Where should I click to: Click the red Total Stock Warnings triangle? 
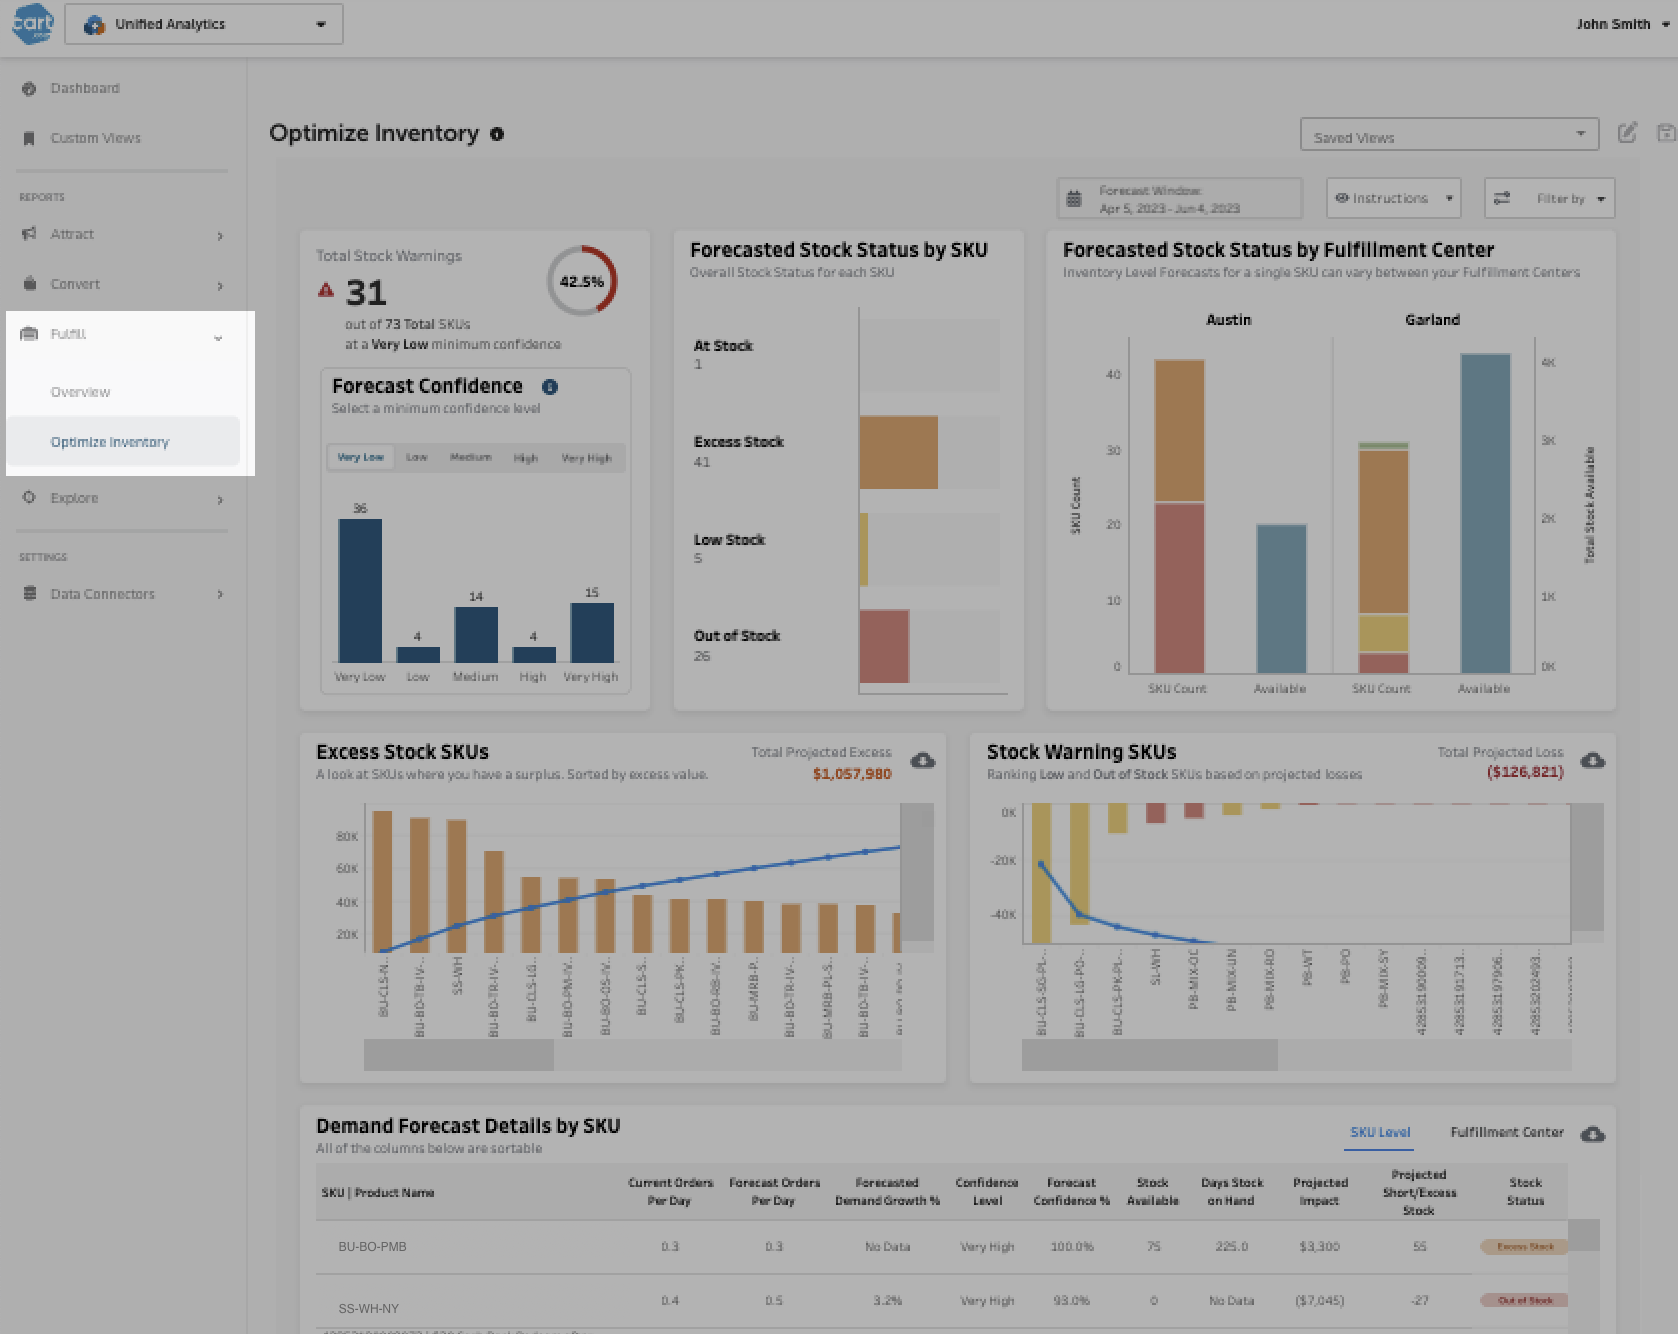coord(326,290)
